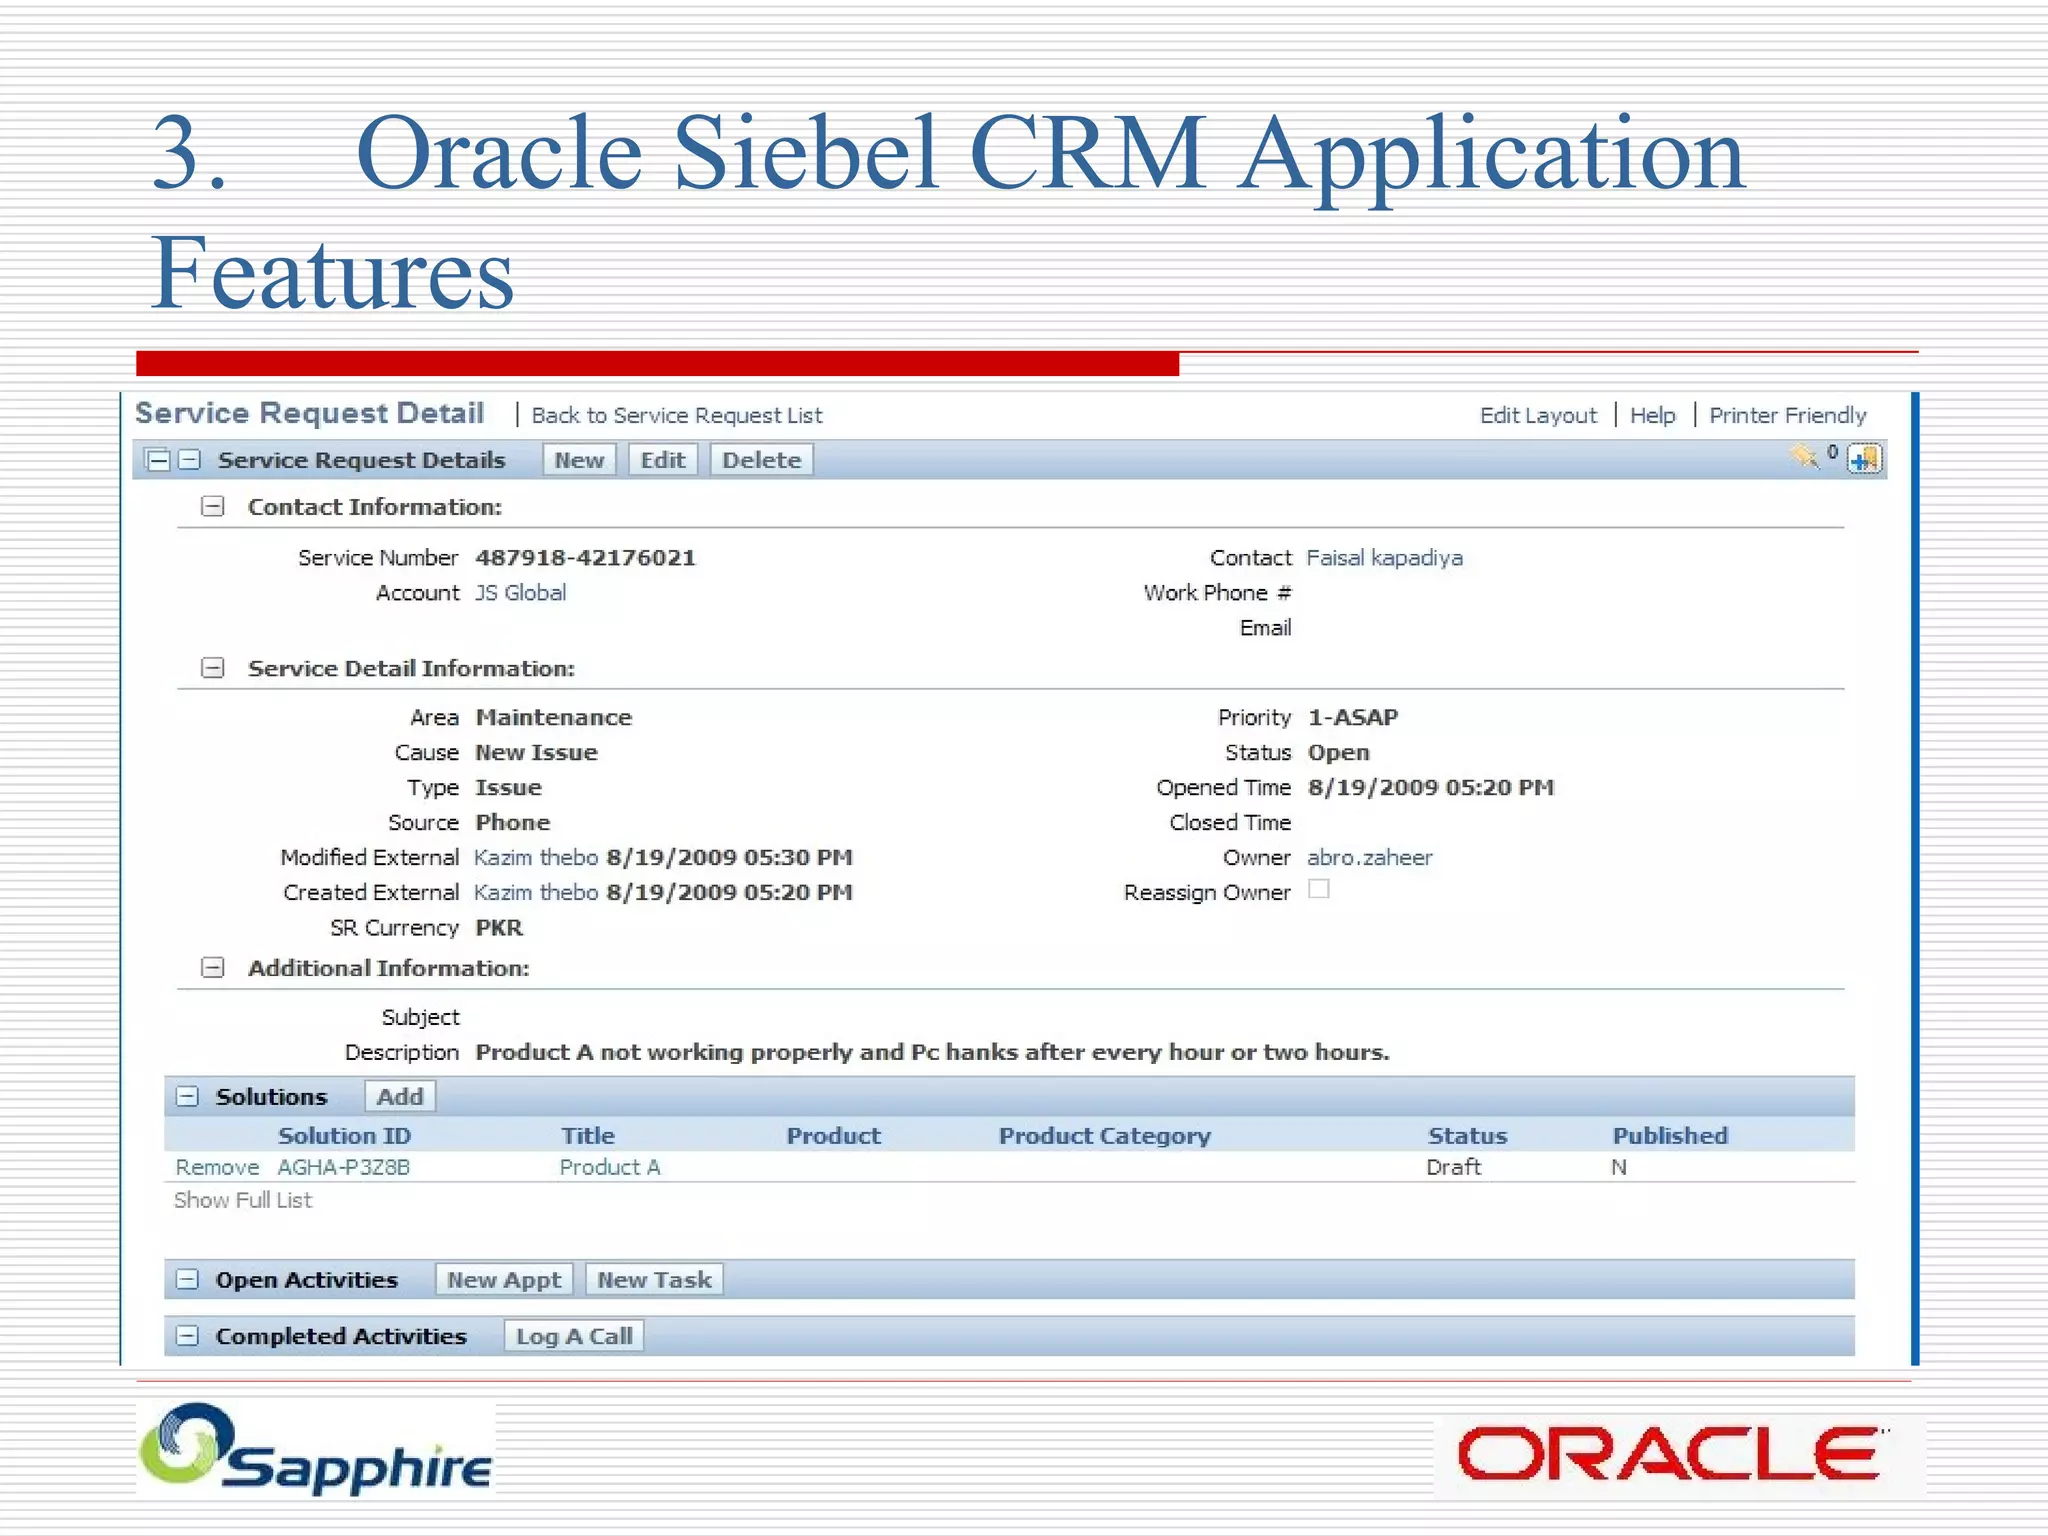The height and width of the screenshot is (1536, 2048).
Task: Collapse the Additional Information section
Action: [212, 967]
